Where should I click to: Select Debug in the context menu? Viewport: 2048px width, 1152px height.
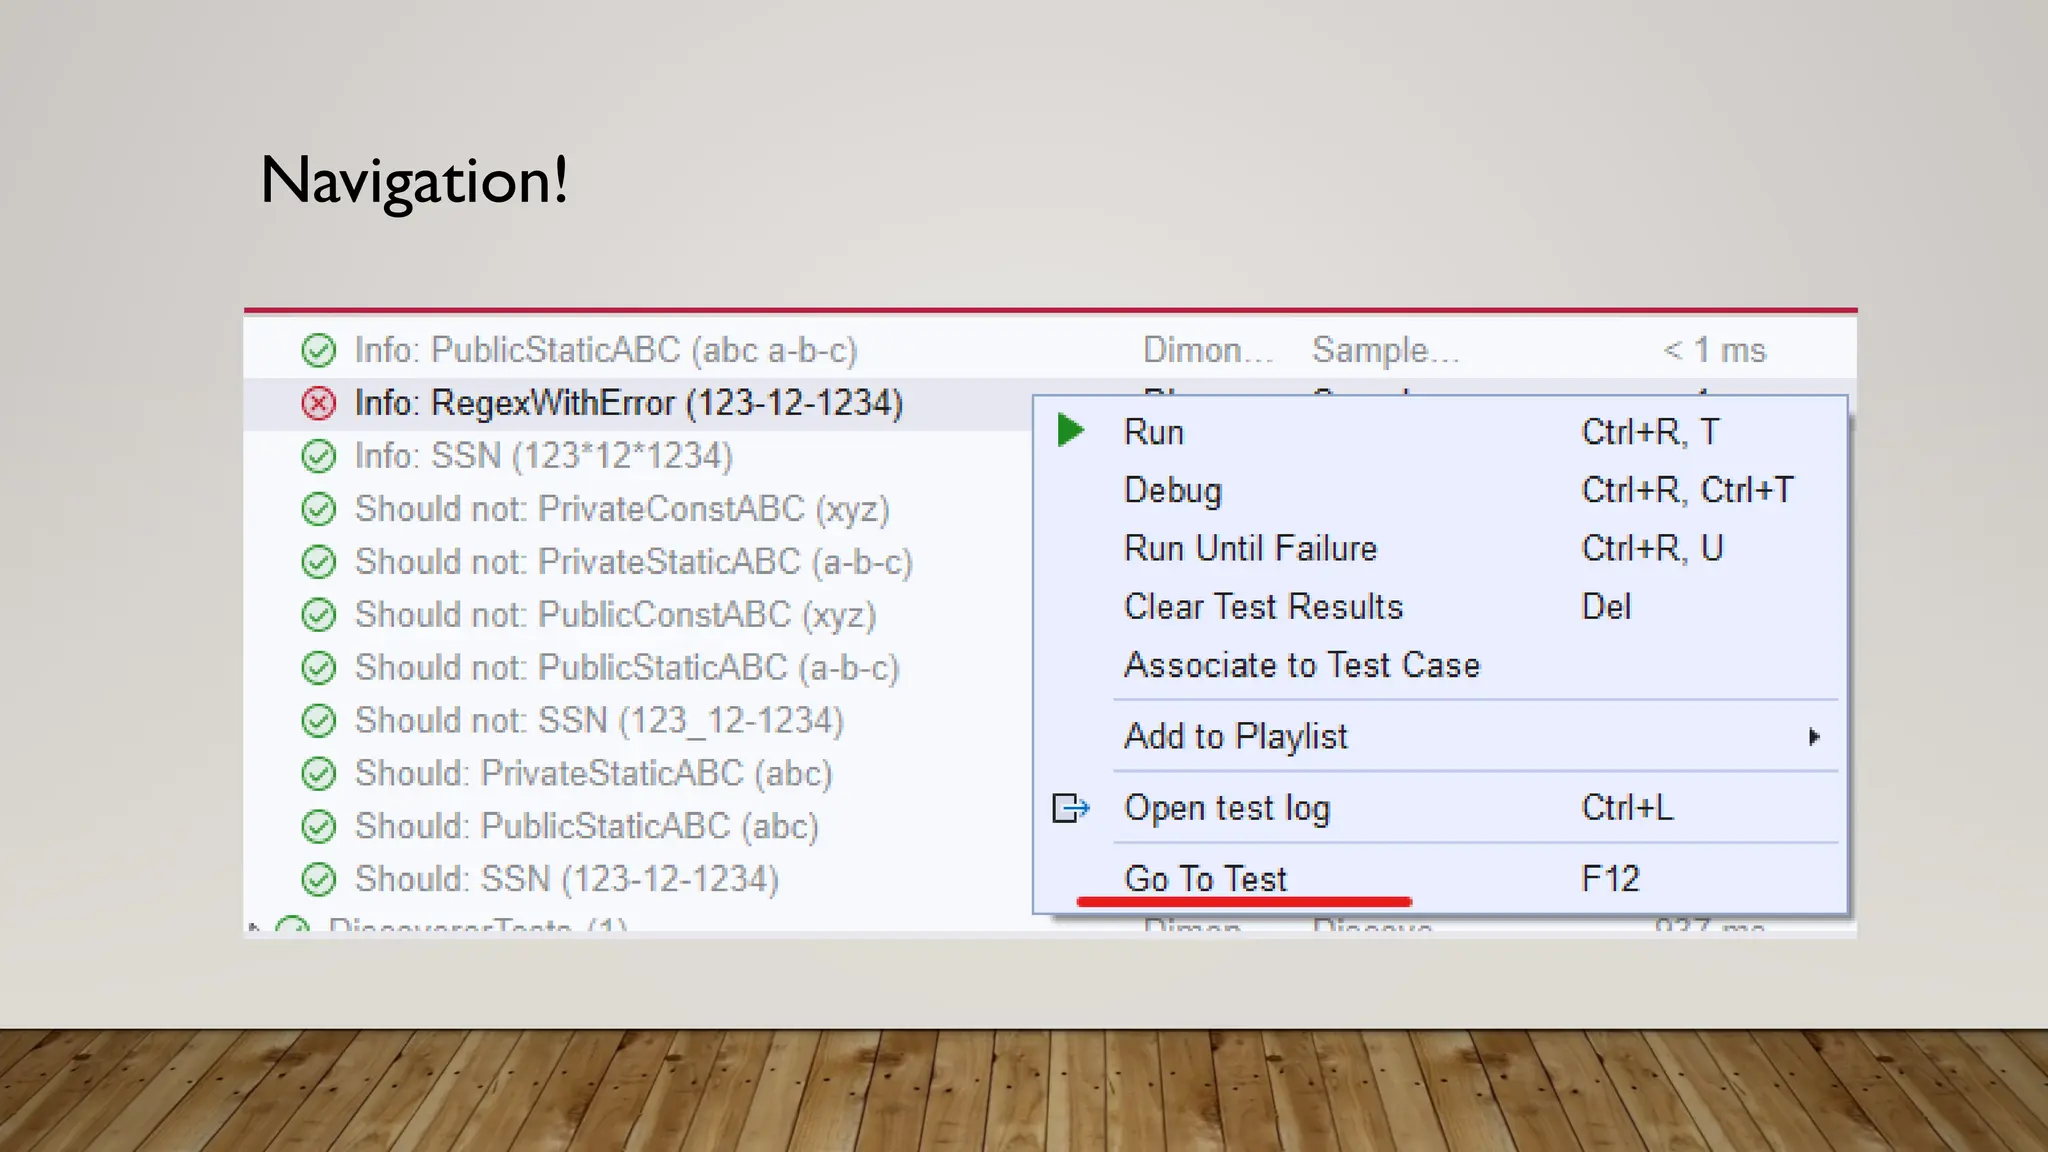point(1172,490)
